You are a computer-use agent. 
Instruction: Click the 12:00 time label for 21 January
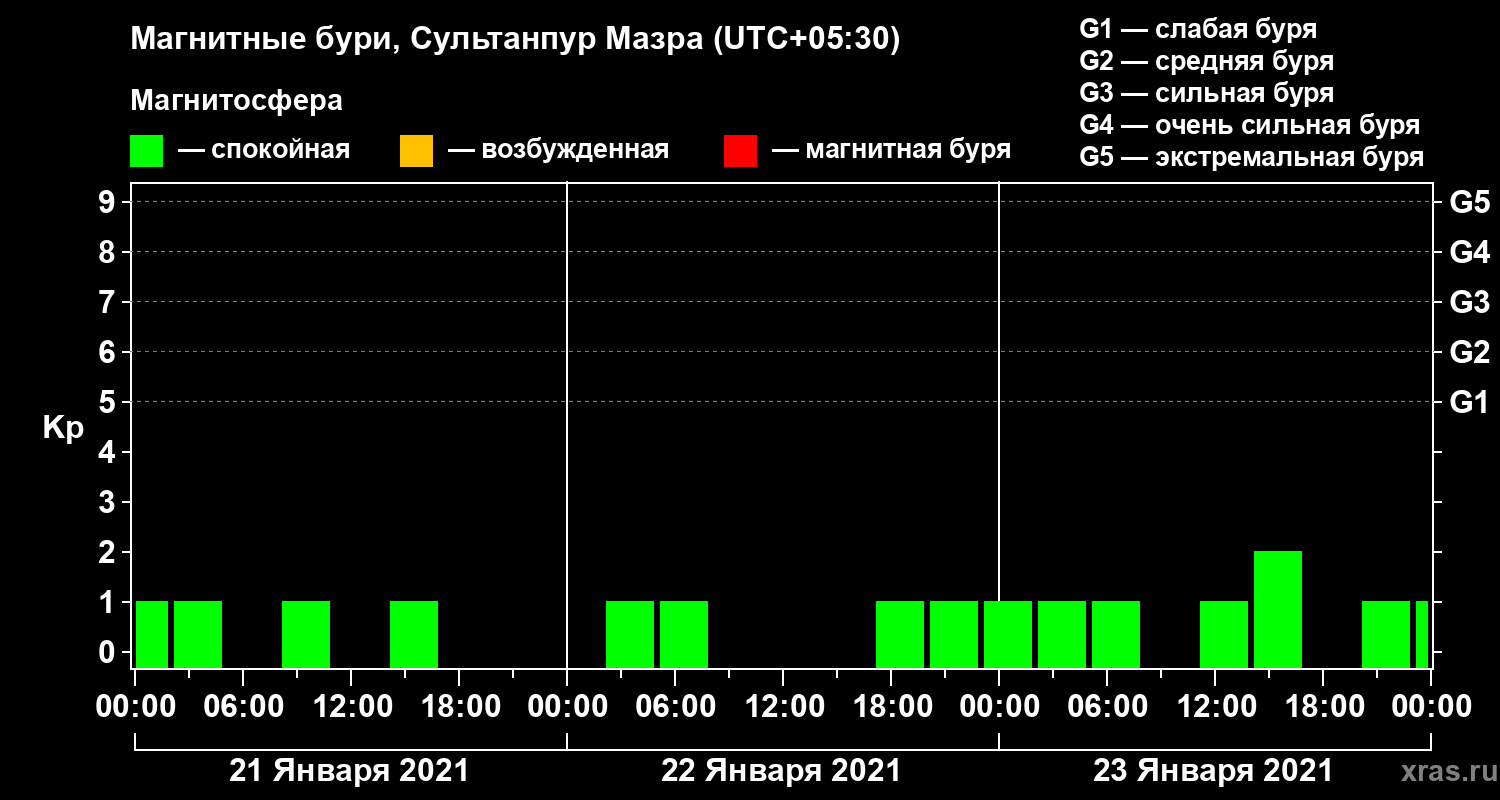pos(351,707)
